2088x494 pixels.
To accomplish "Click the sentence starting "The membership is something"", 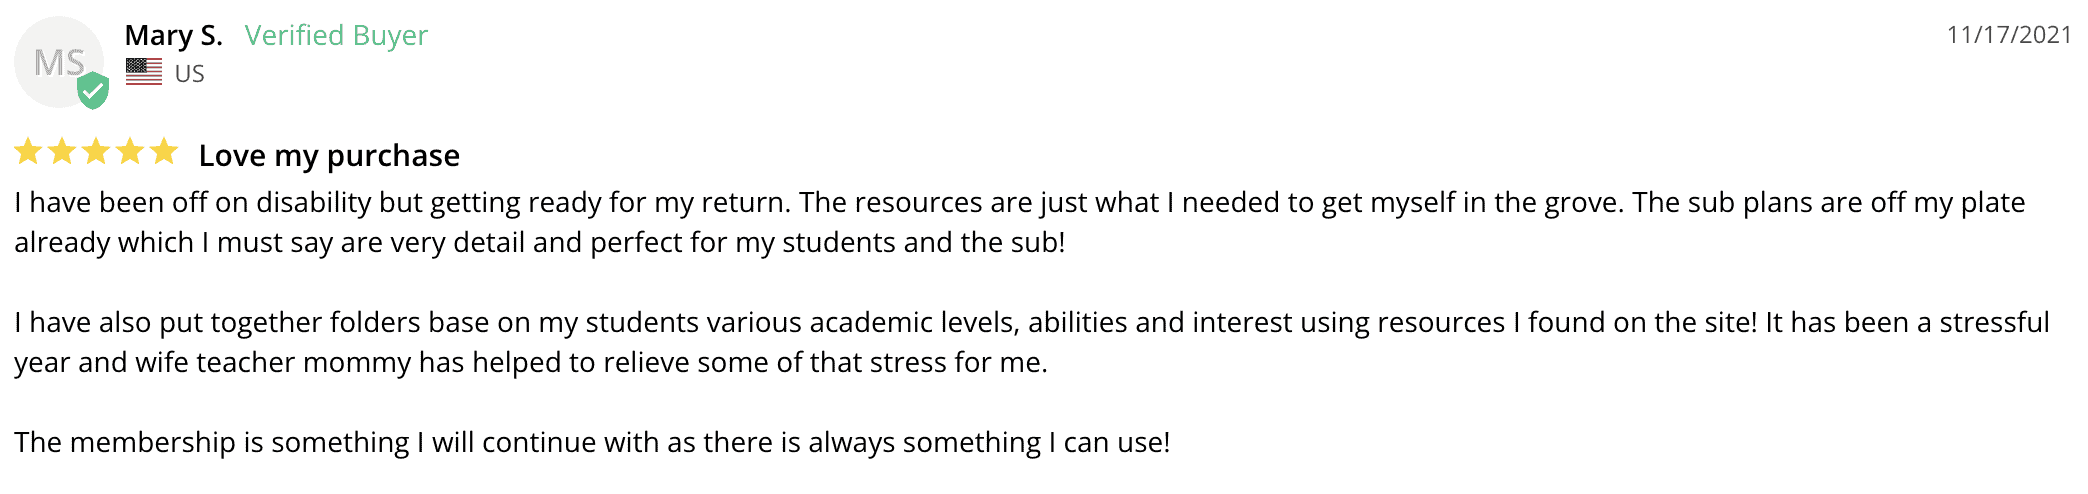I will coord(591,443).
